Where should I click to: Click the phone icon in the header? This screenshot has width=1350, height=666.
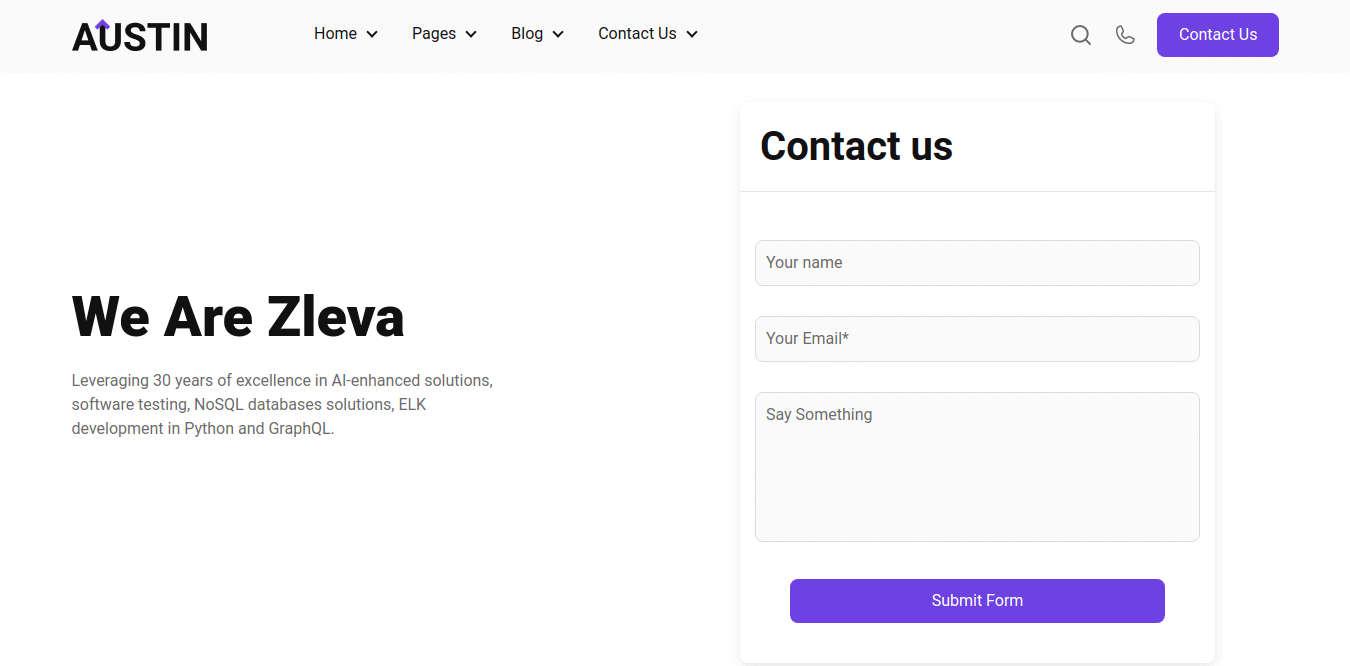(1125, 35)
